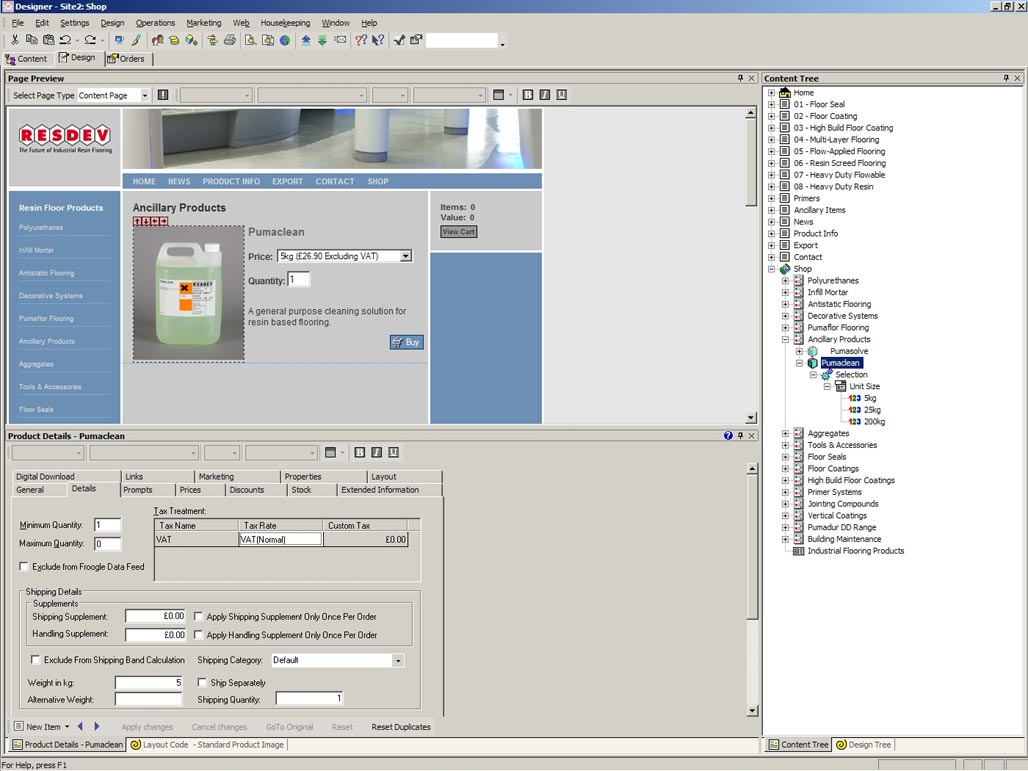Click the green download arrow icon

[322, 41]
